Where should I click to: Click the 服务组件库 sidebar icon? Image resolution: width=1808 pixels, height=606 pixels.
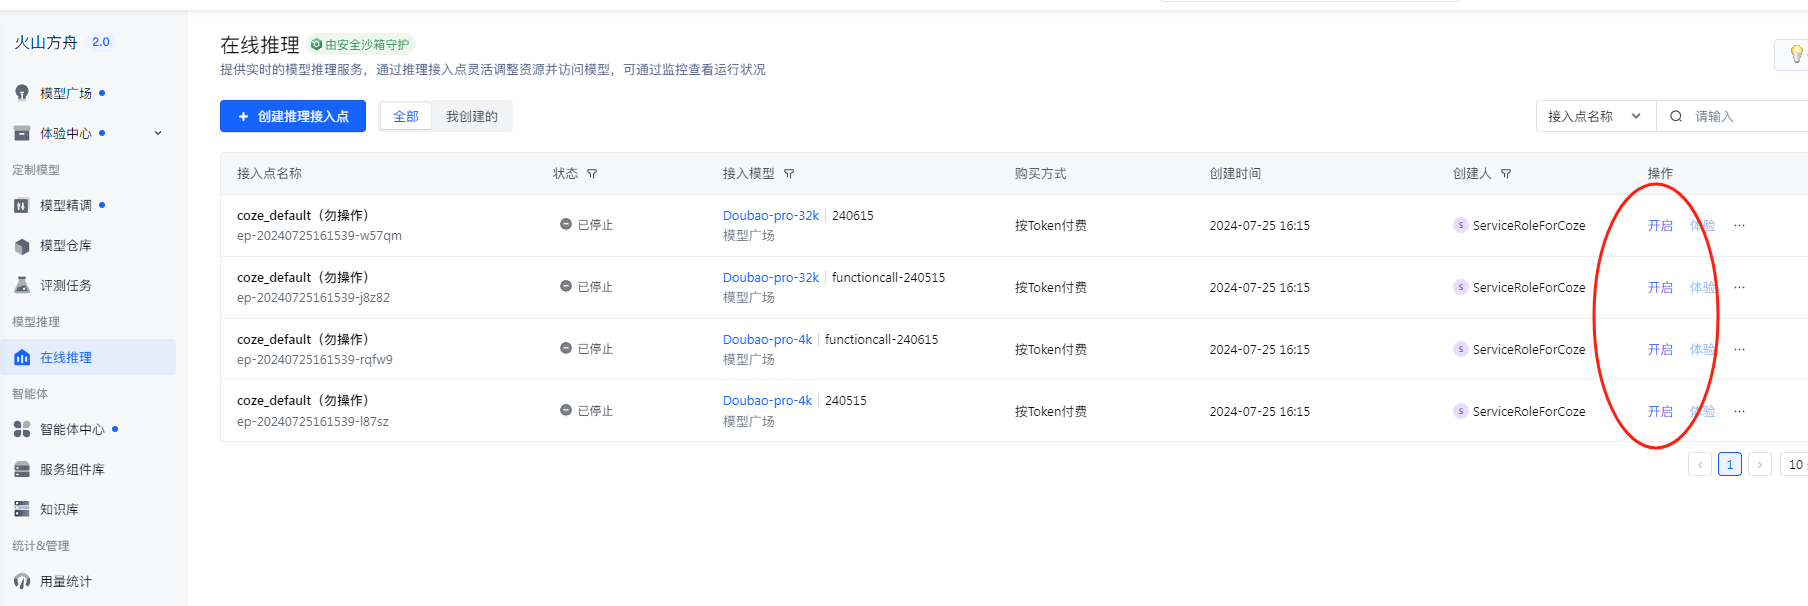(x=22, y=469)
